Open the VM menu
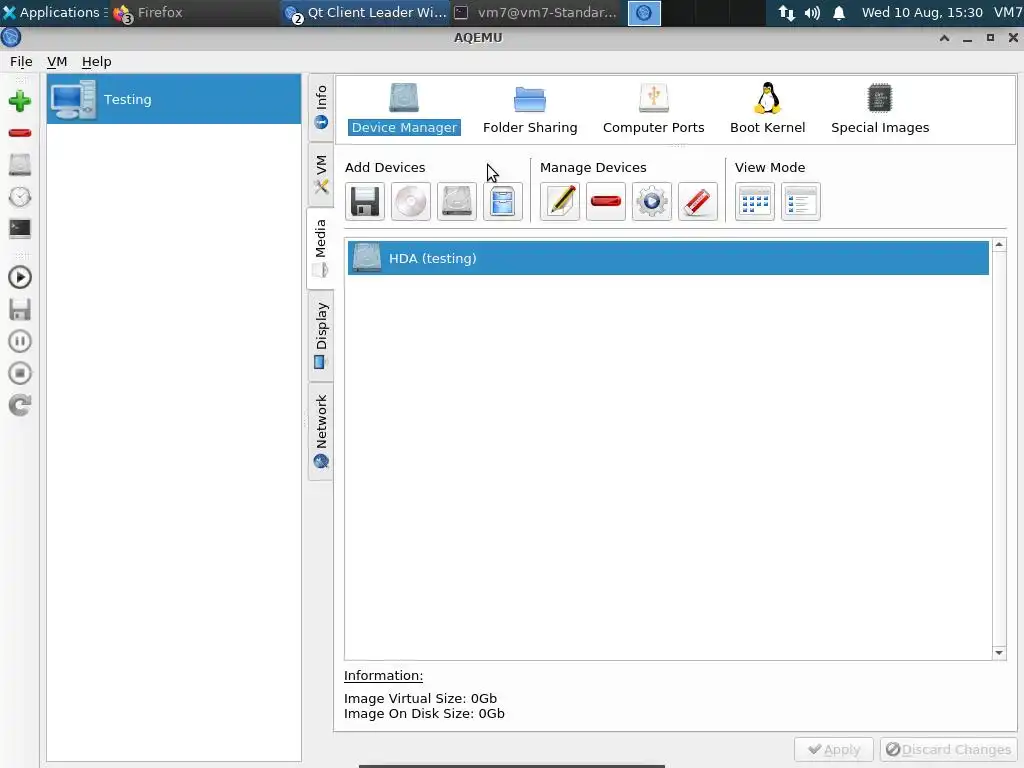Viewport: 1024px width, 768px height. tap(57, 61)
